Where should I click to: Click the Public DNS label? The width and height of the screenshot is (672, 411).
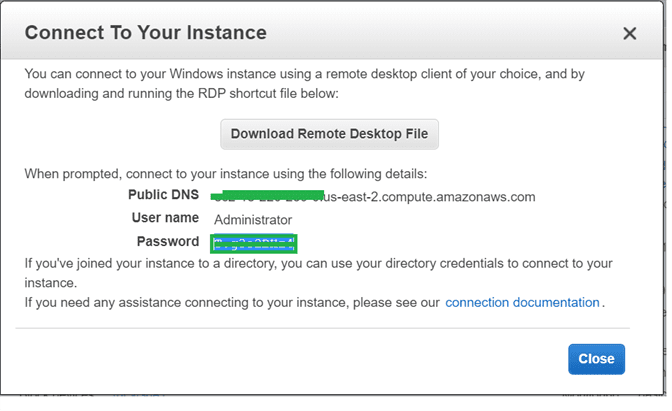164,194
